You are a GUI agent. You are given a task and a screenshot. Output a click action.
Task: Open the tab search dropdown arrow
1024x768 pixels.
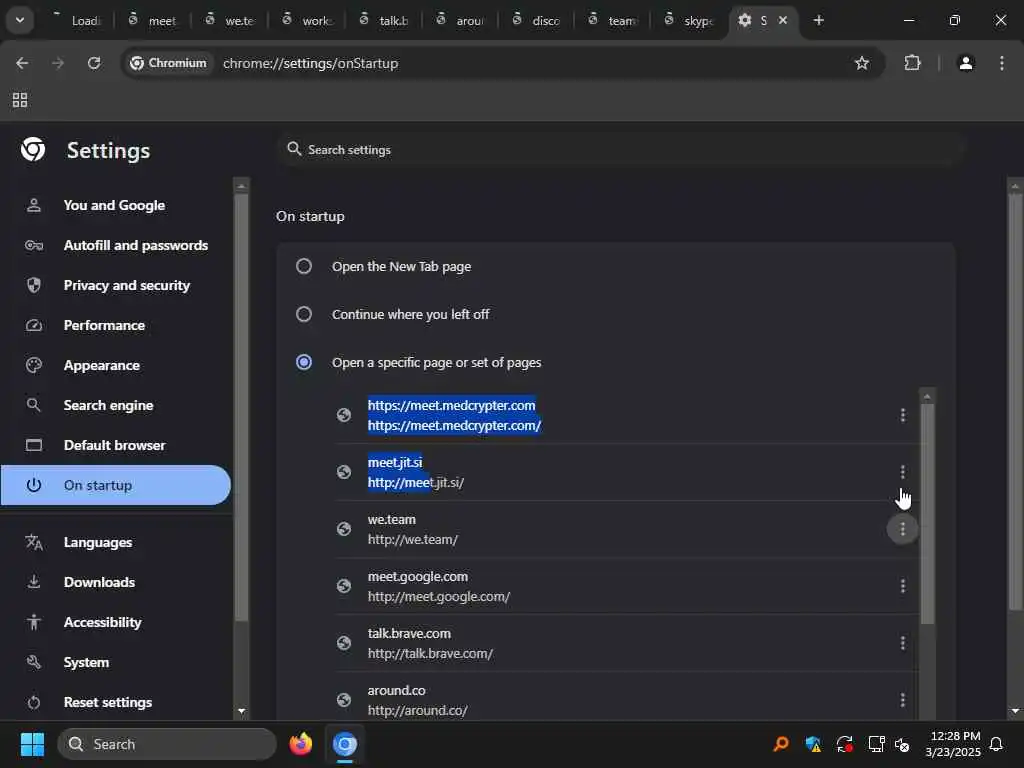coord(20,20)
